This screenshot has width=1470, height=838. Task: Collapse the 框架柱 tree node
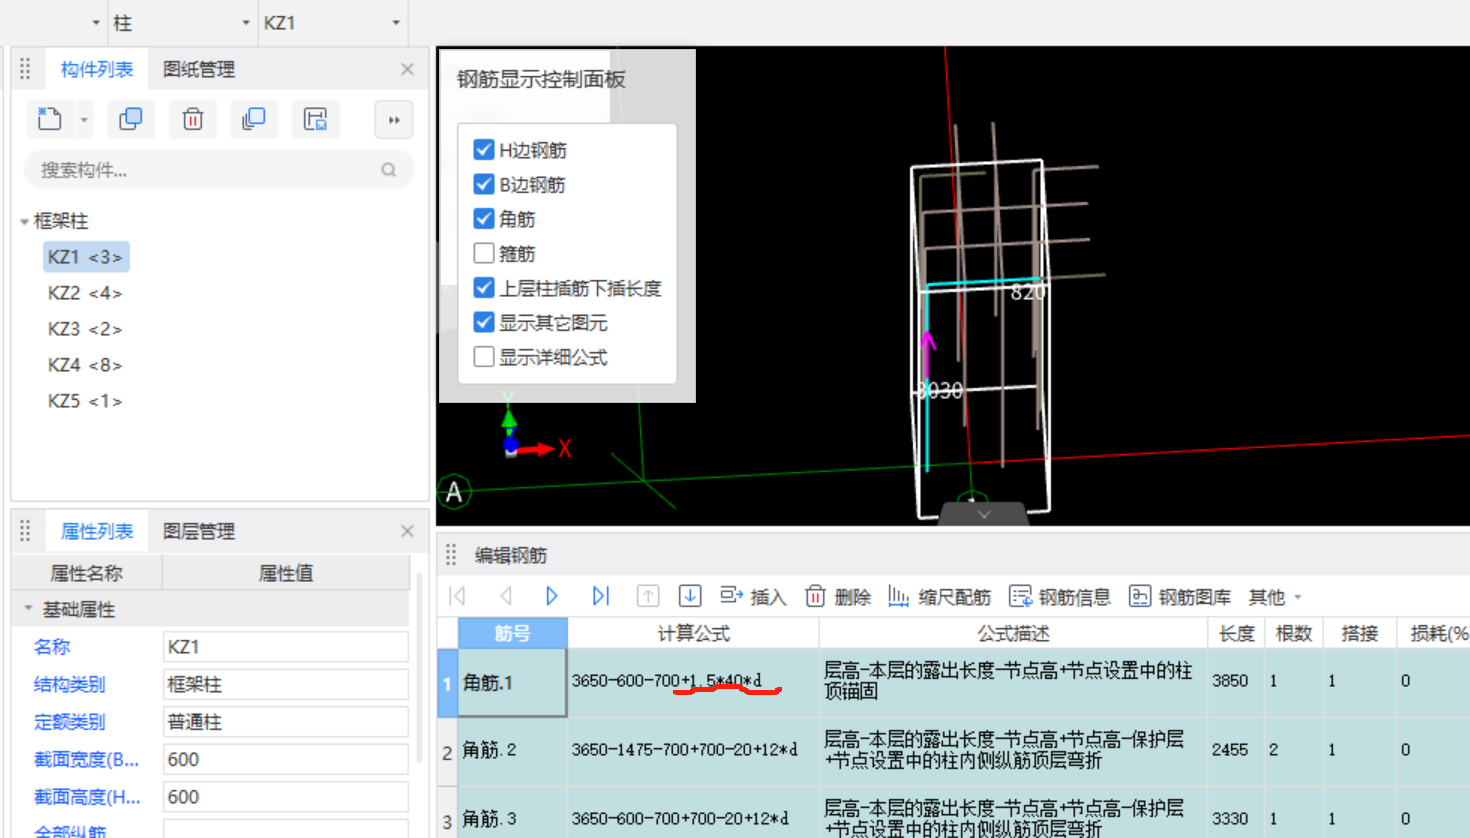(24, 221)
